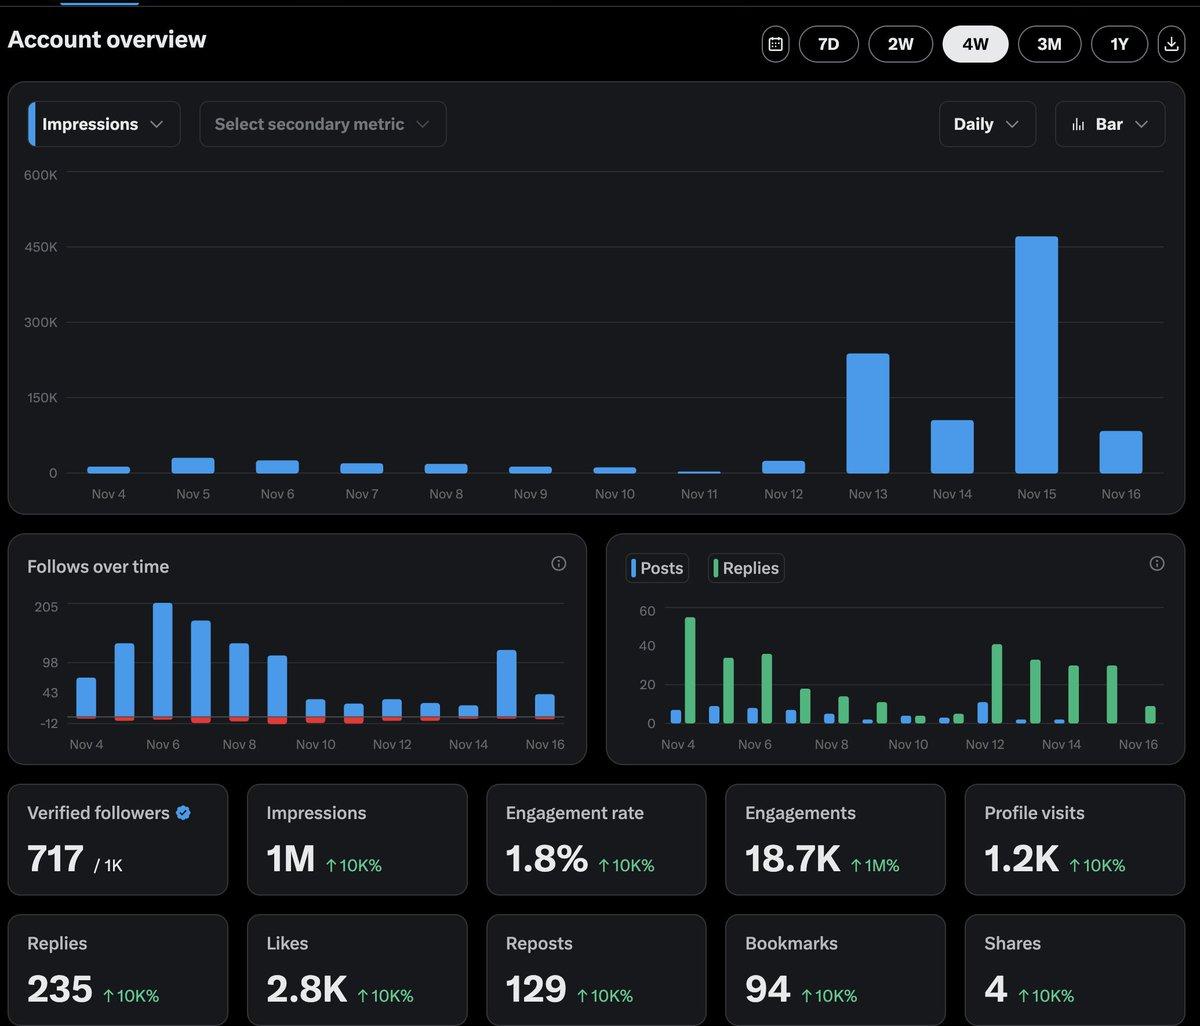Screen dimensions: 1200x1026
Task: Open the Likes 2.8K card
Action: coord(357,969)
